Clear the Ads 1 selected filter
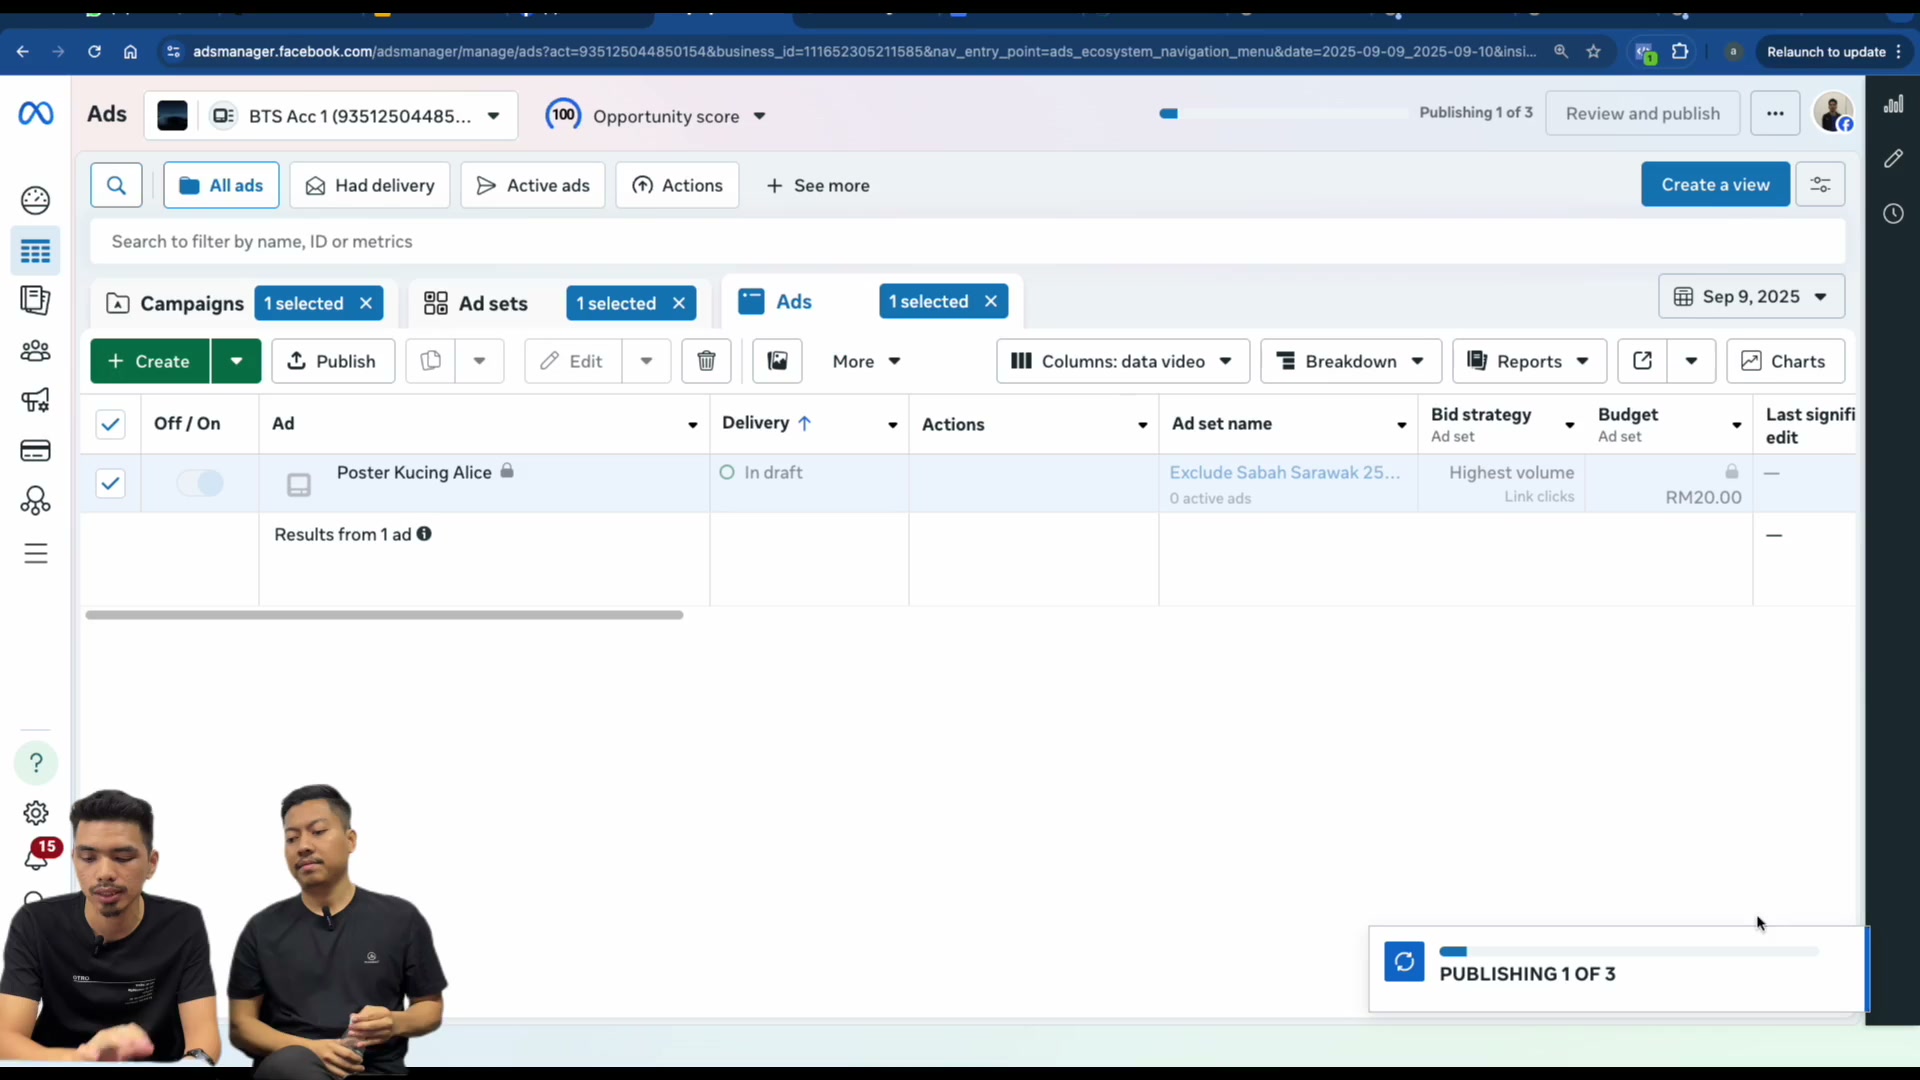 [x=991, y=301]
